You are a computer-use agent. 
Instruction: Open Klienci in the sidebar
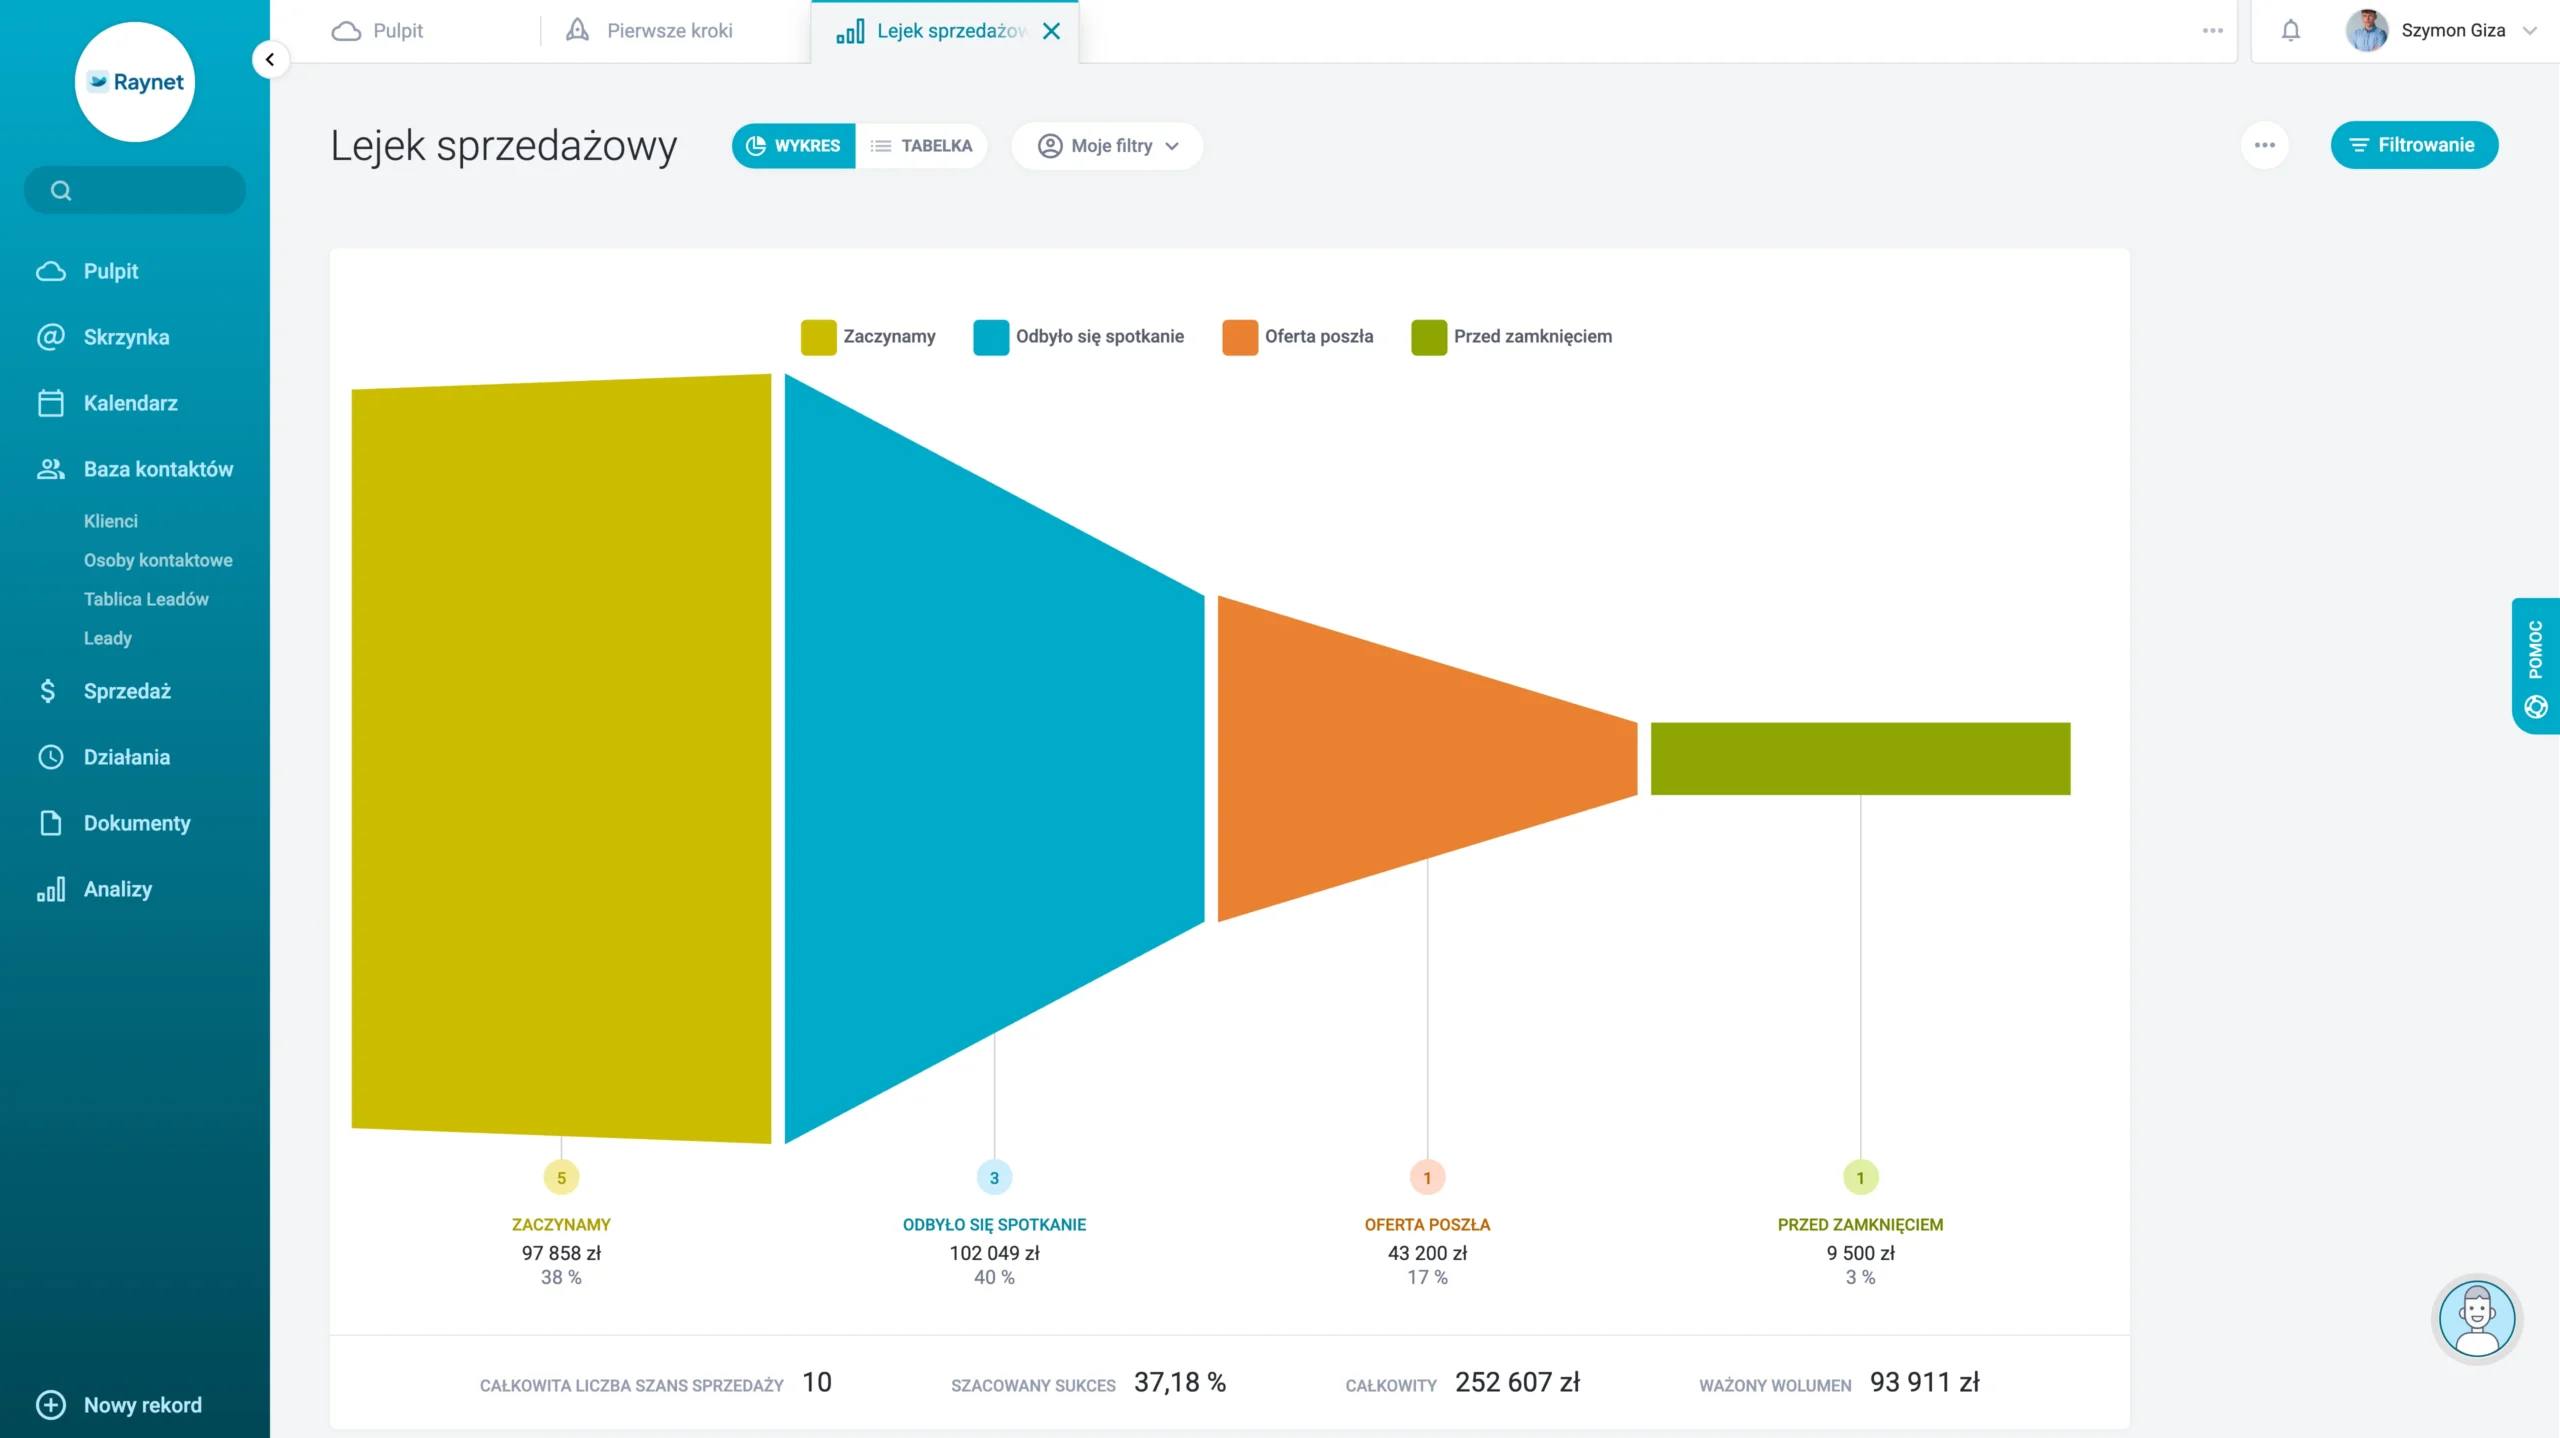(x=111, y=521)
